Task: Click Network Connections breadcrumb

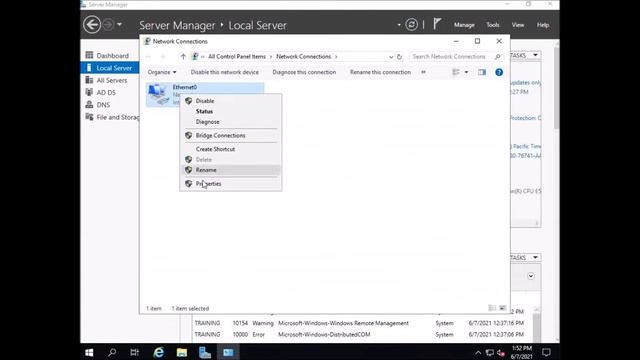Action: [x=303, y=56]
